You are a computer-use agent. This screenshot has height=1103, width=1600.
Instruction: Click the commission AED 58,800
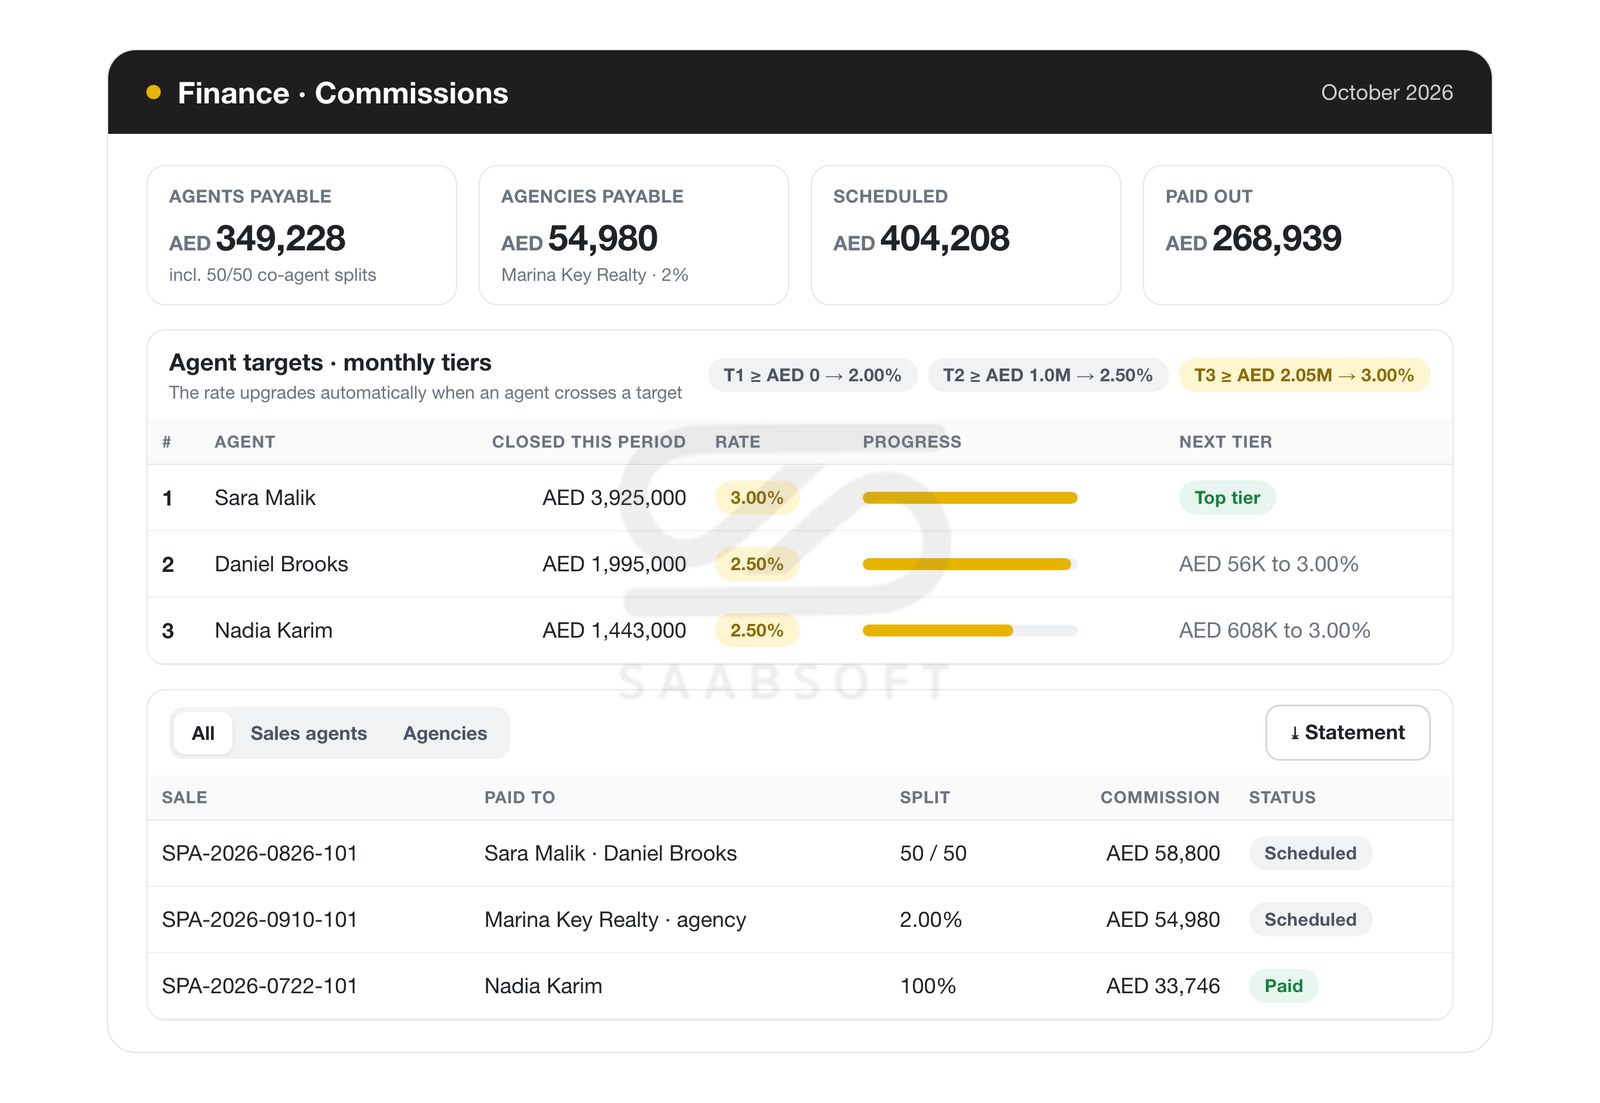click(x=1163, y=853)
